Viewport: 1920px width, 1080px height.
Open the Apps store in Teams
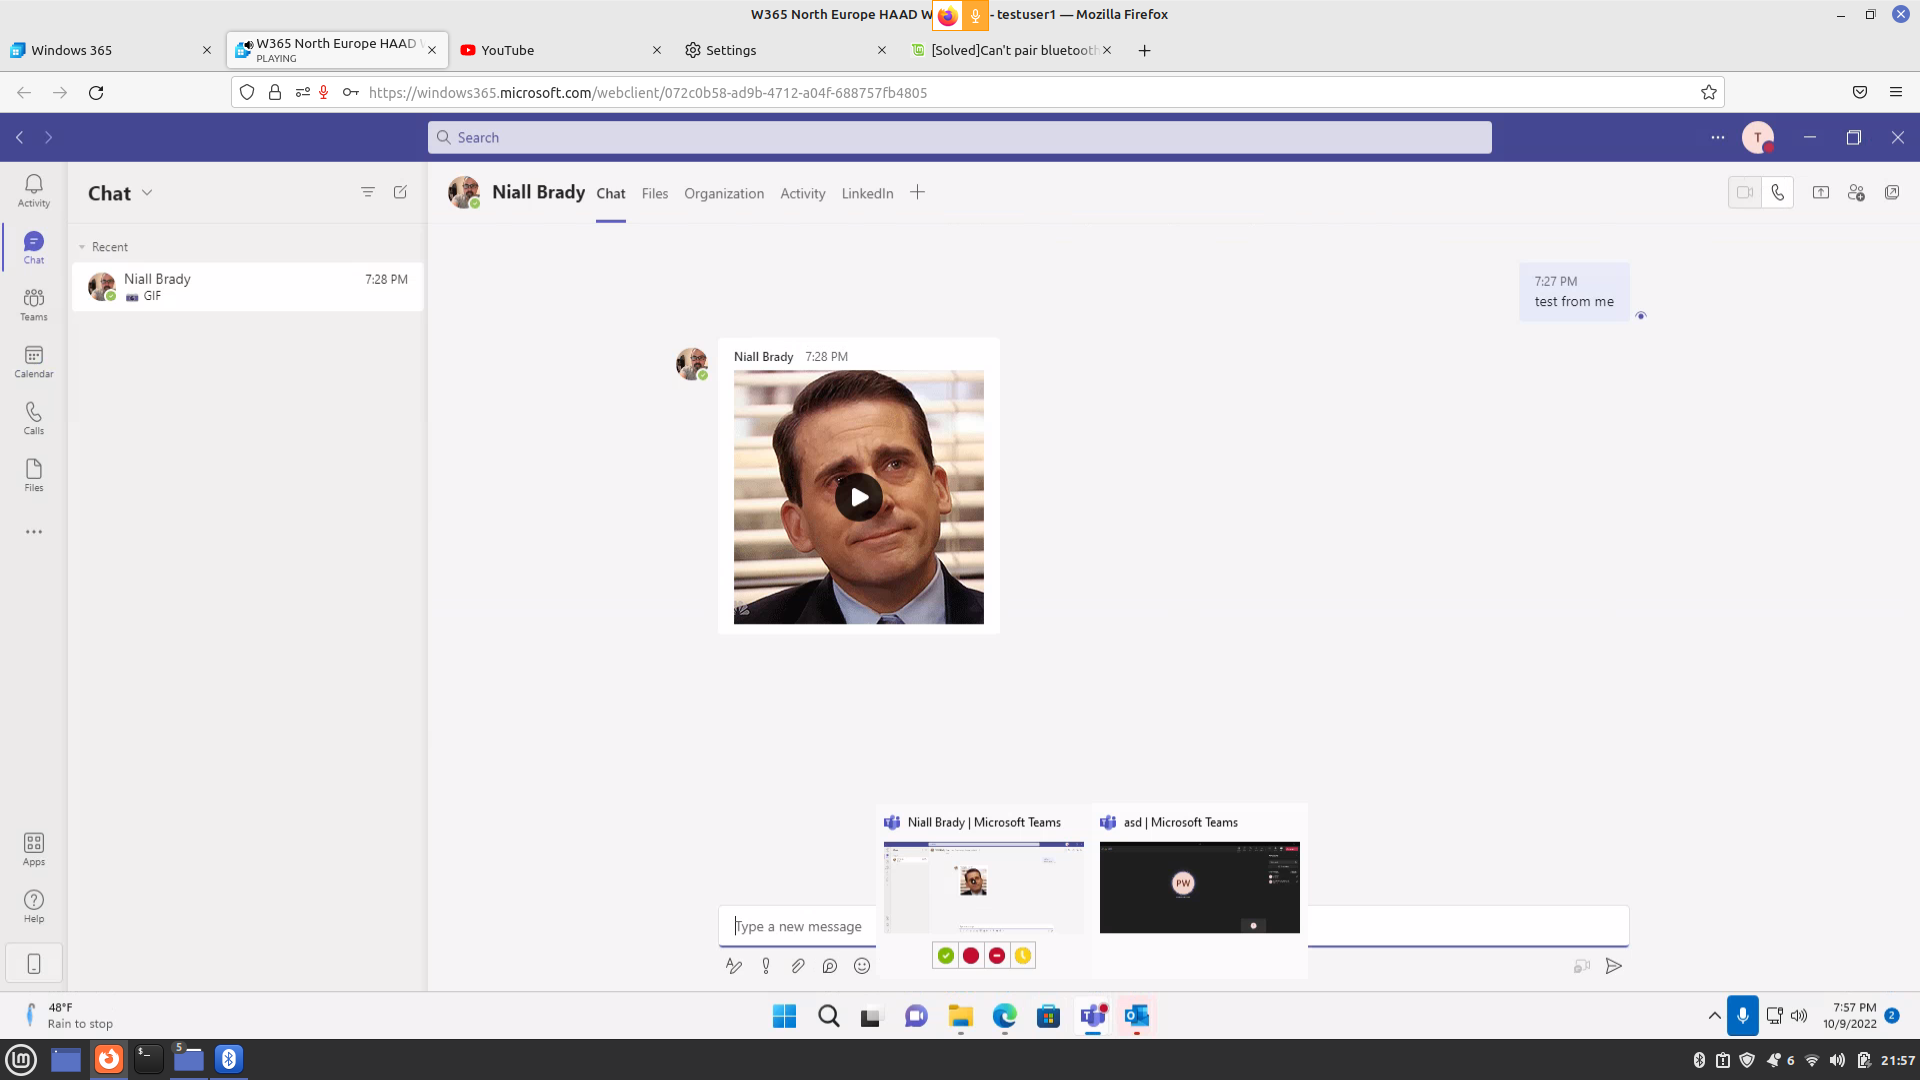[34, 849]
